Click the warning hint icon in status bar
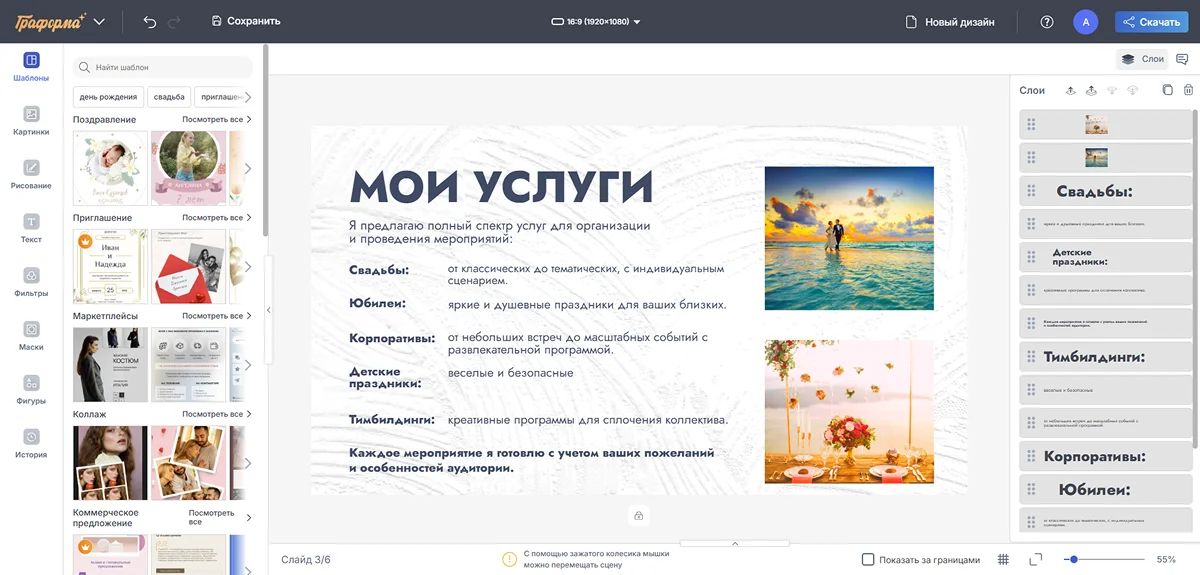The height and width of the screenshot is (575, 1200). 510,559
